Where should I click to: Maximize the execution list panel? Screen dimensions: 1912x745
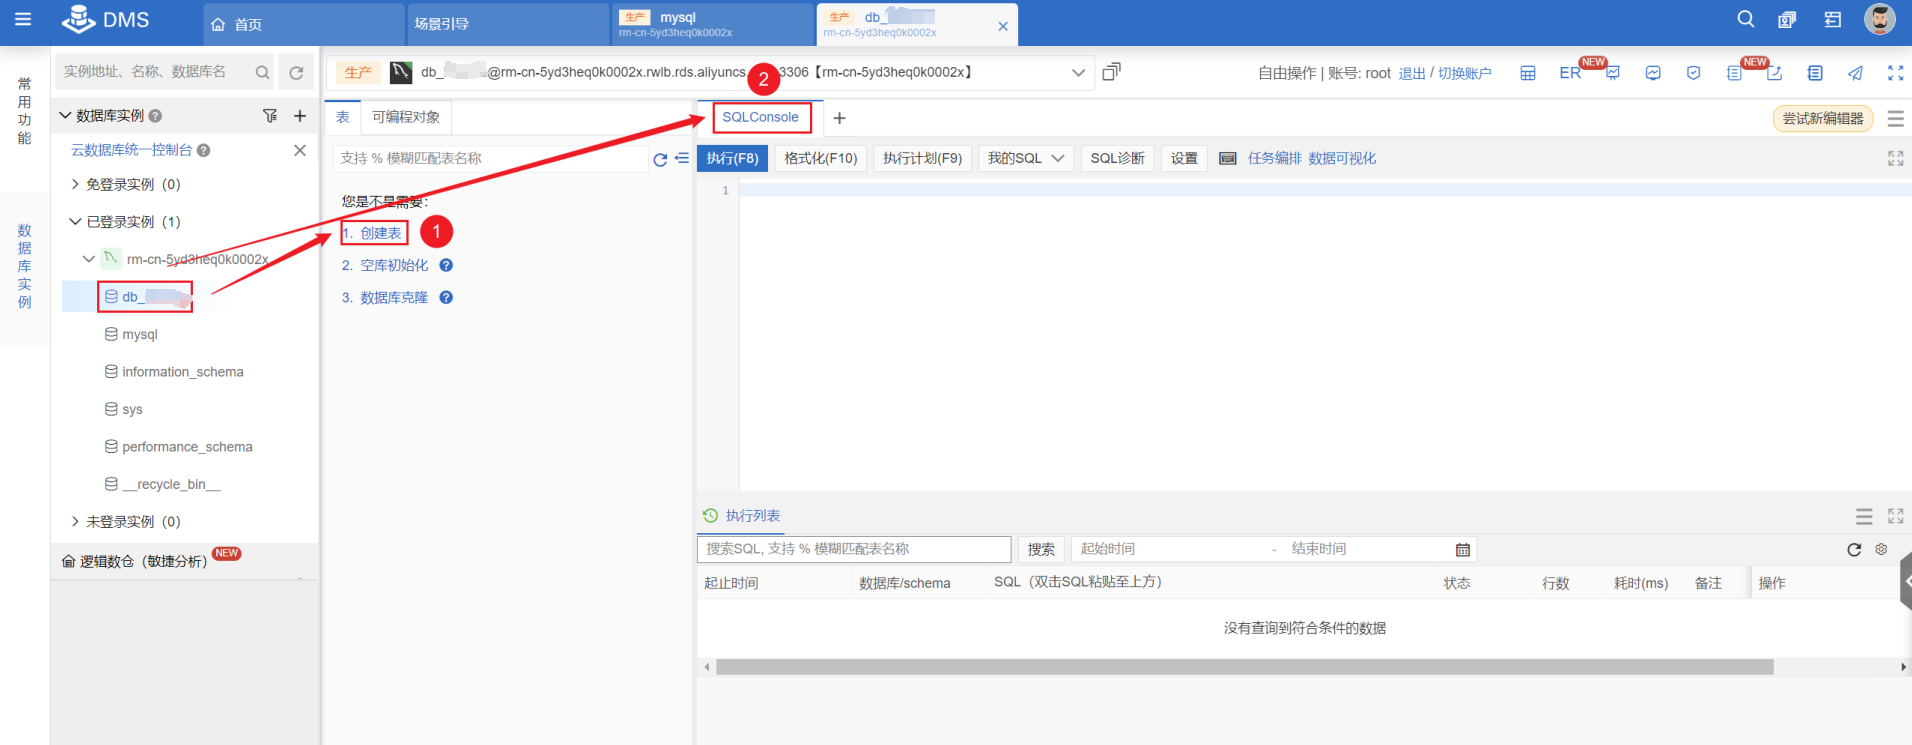point(1895,516)
